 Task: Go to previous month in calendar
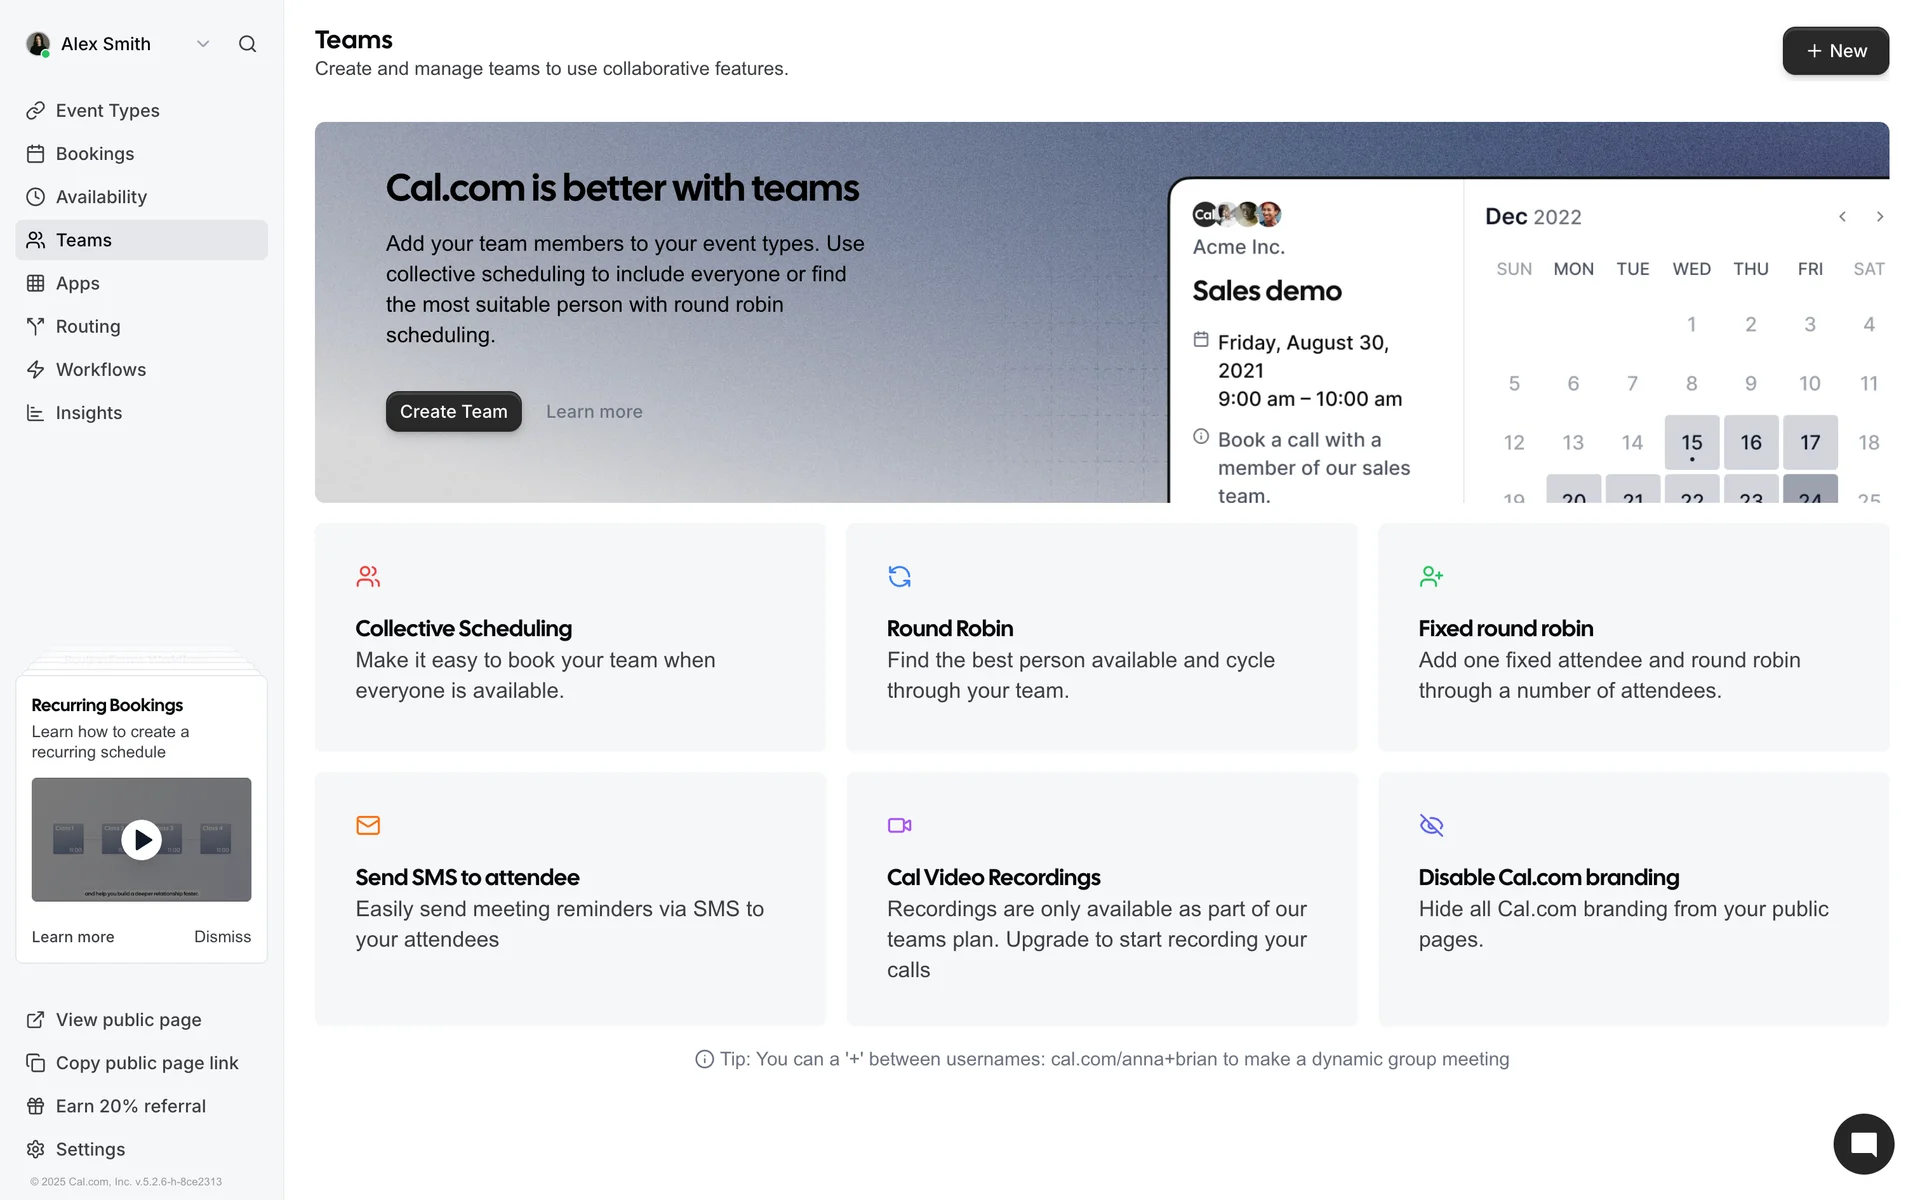(x=1842, y=217)
